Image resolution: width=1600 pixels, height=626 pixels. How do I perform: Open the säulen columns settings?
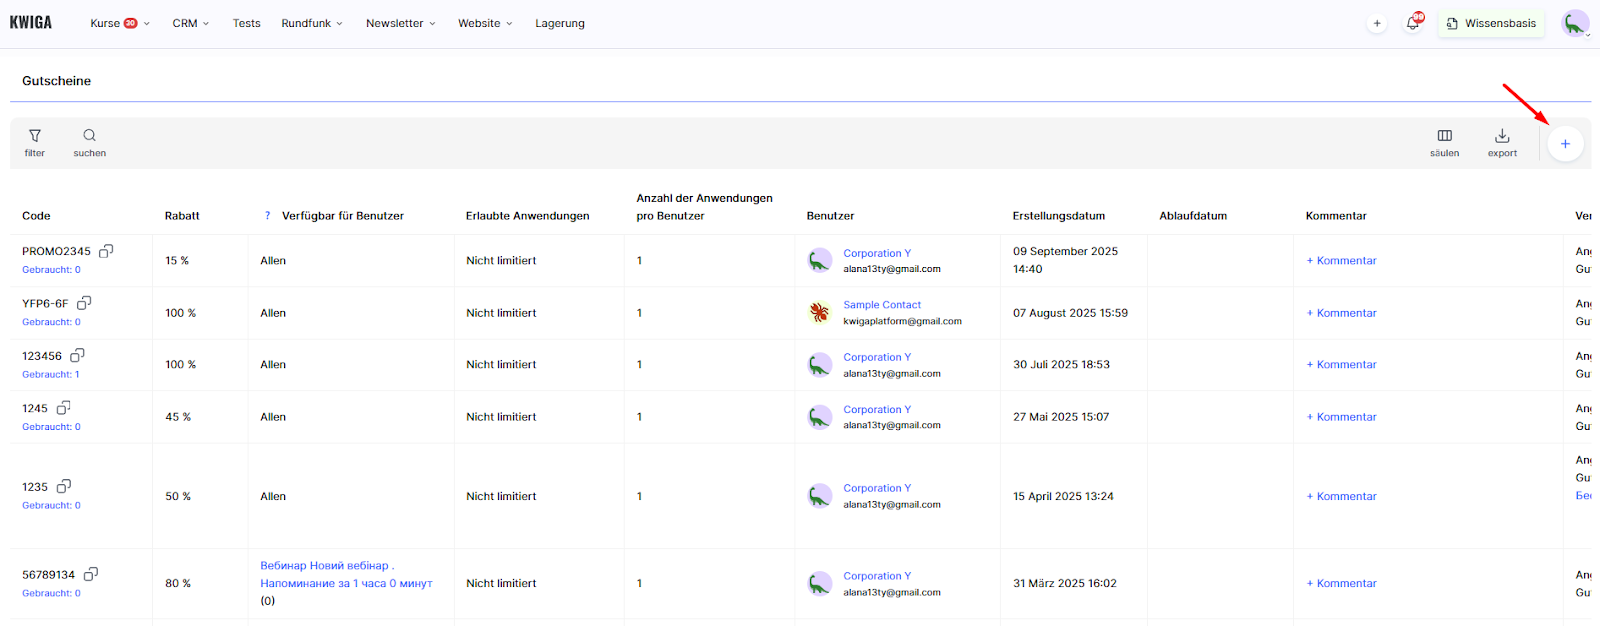tap(1444, 142)
